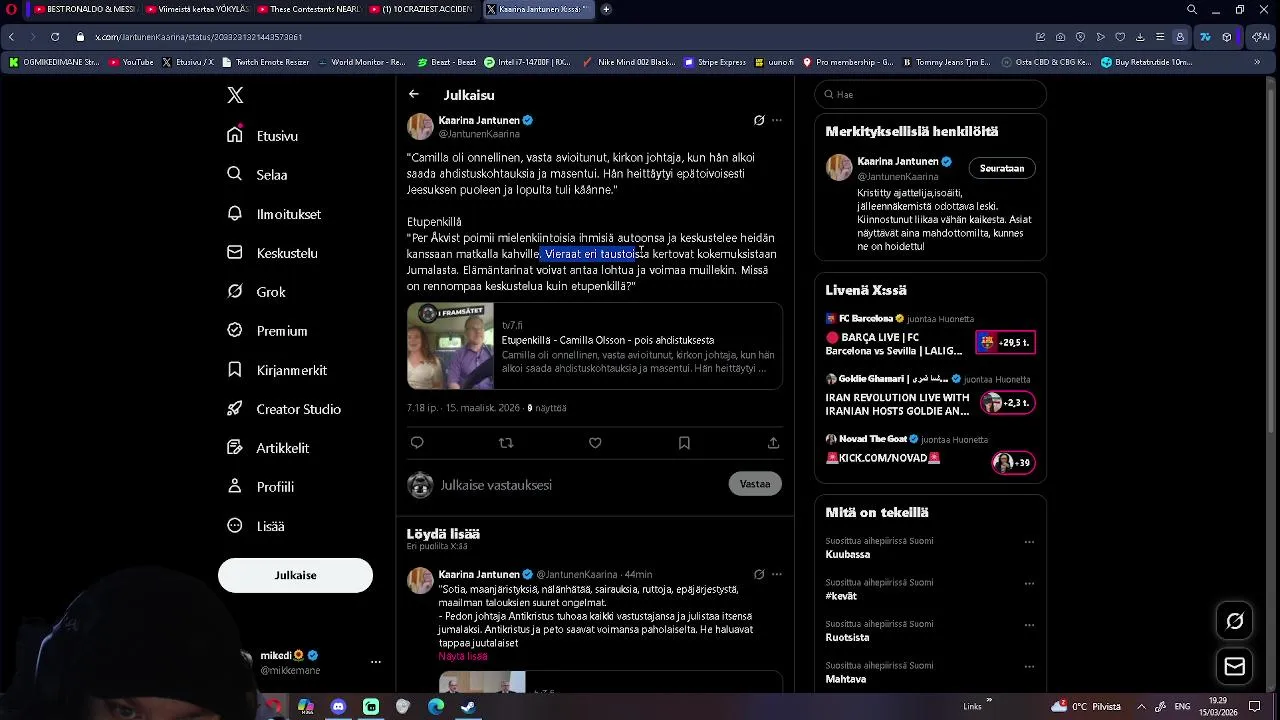Image resolution: width=1280 pixels, height=720 pixels.
Task: Open KICK.COM/NOVAD live item
Action: 930,452
